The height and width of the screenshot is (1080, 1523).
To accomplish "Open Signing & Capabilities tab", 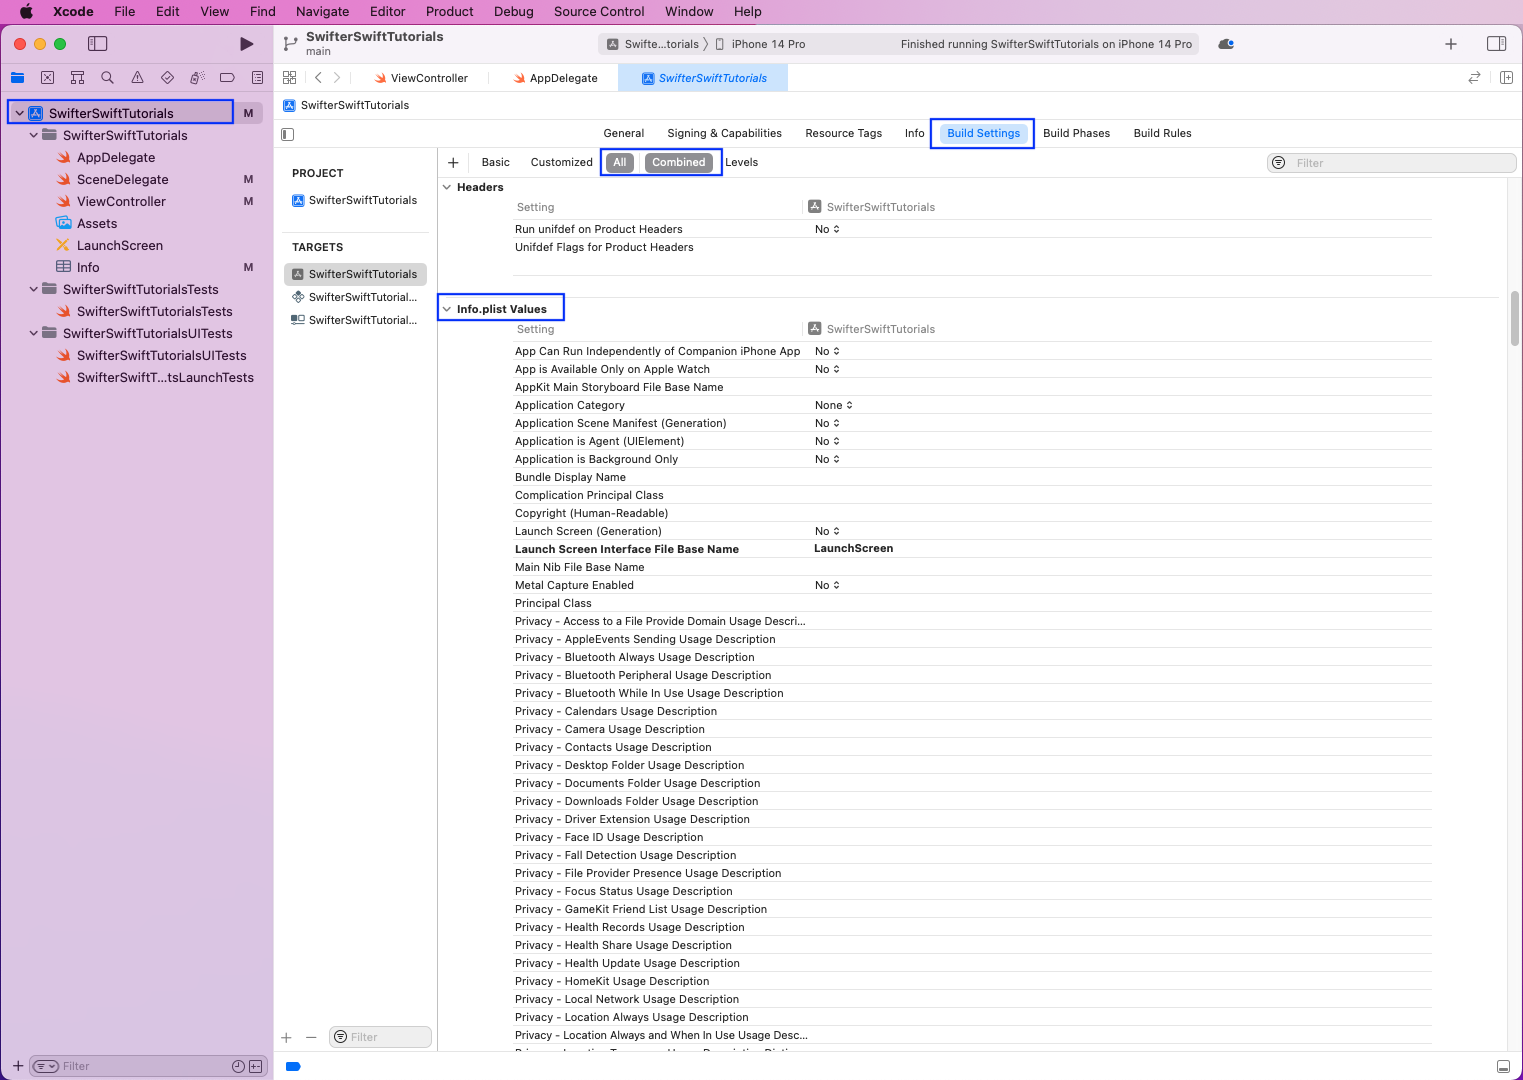I will [725, 133].
